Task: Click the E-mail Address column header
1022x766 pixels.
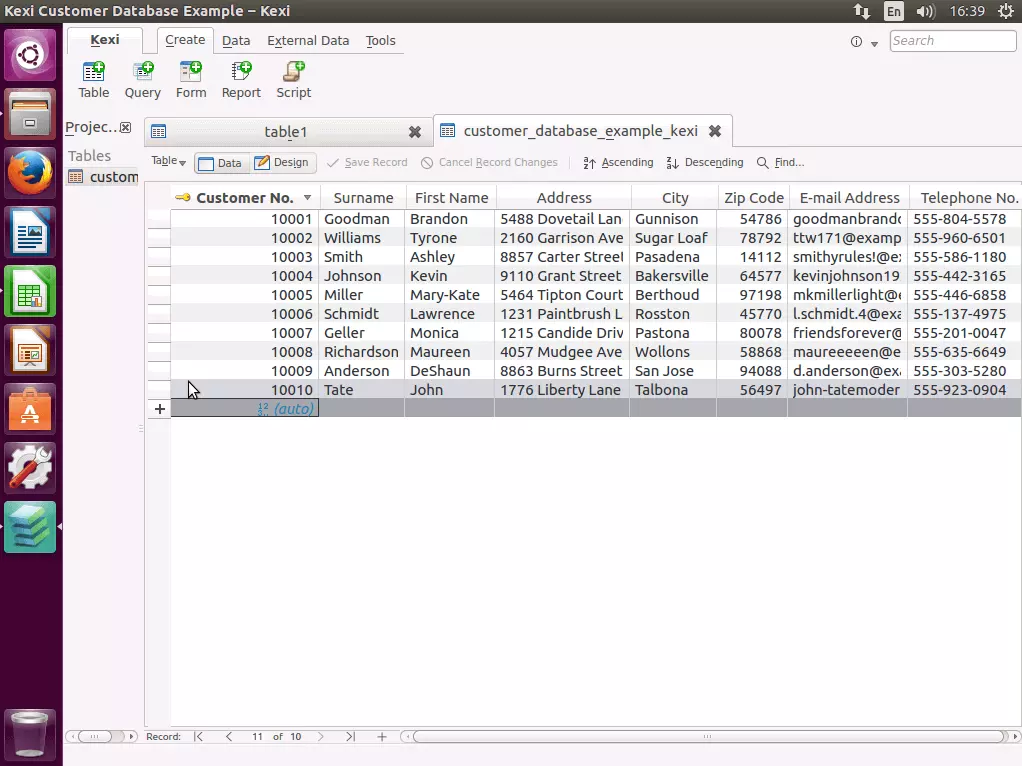Action: click(x=849, y=198)
